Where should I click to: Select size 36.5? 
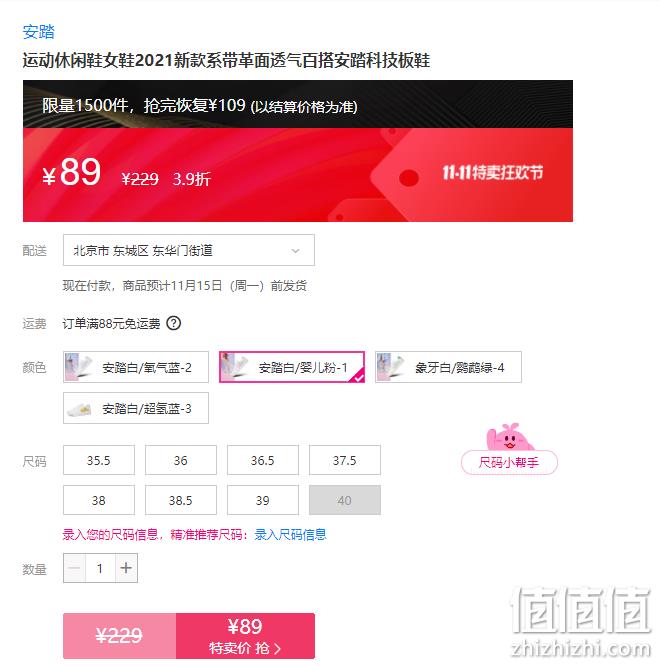point(263,460)
